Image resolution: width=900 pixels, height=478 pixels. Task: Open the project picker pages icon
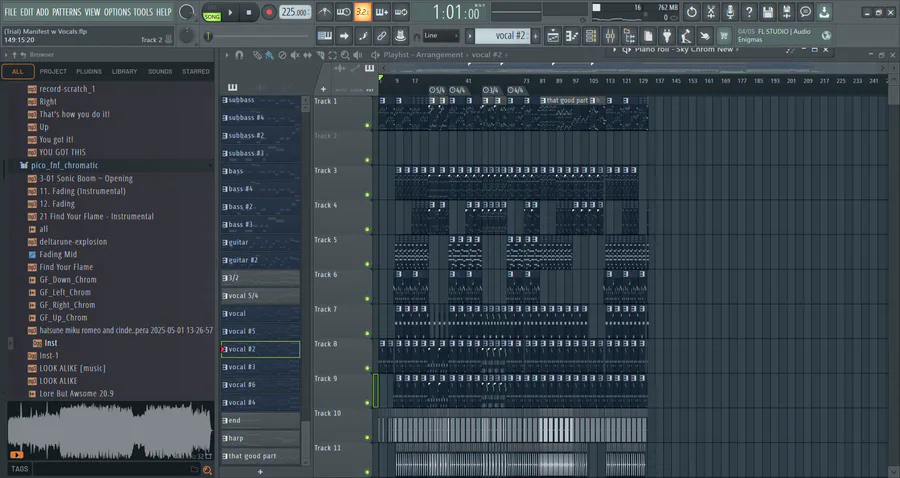click(x=648, y=36)
